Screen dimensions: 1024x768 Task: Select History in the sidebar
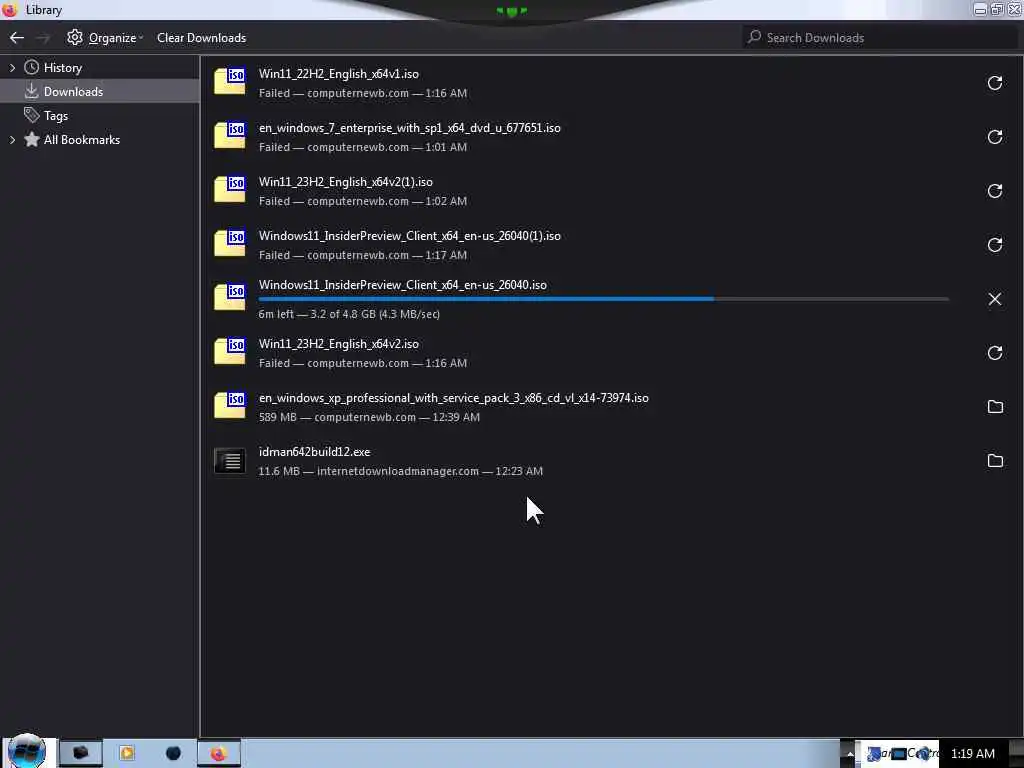(x=63, y=67)
